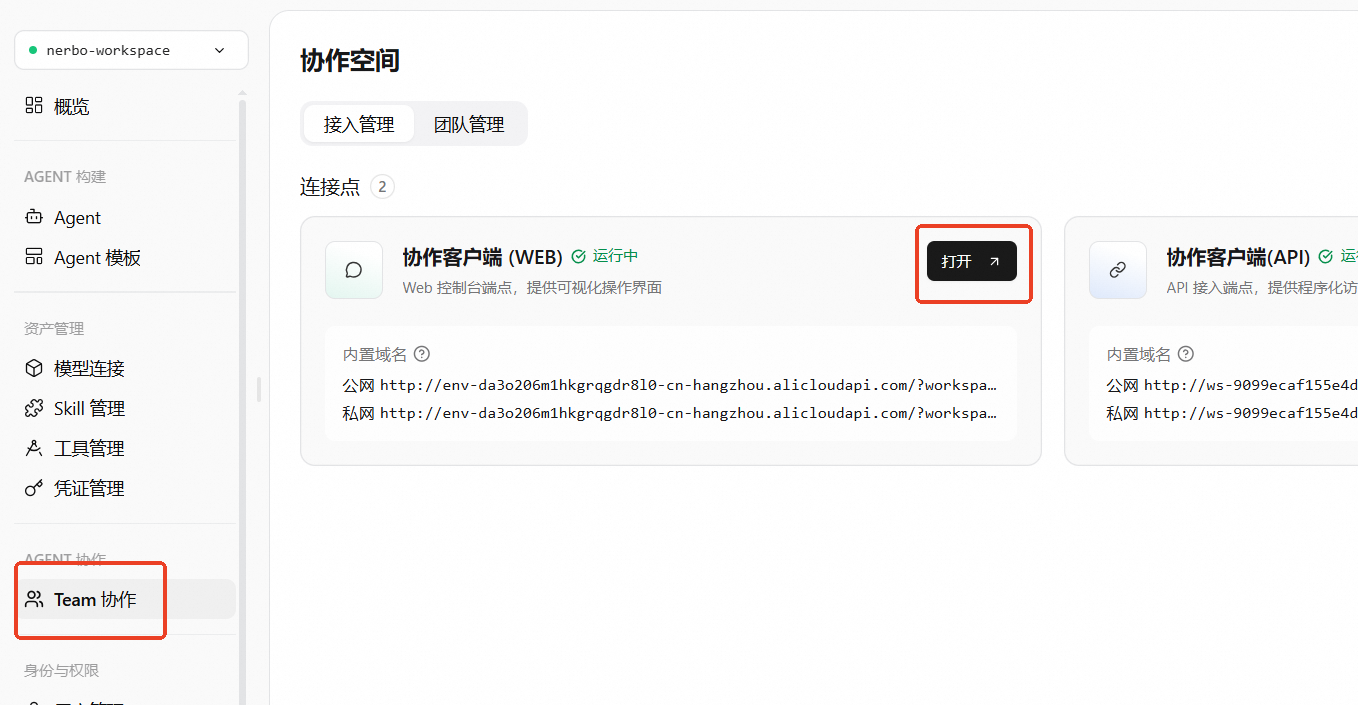Select 模型连接 in the sidebar

tap(125, 368)
